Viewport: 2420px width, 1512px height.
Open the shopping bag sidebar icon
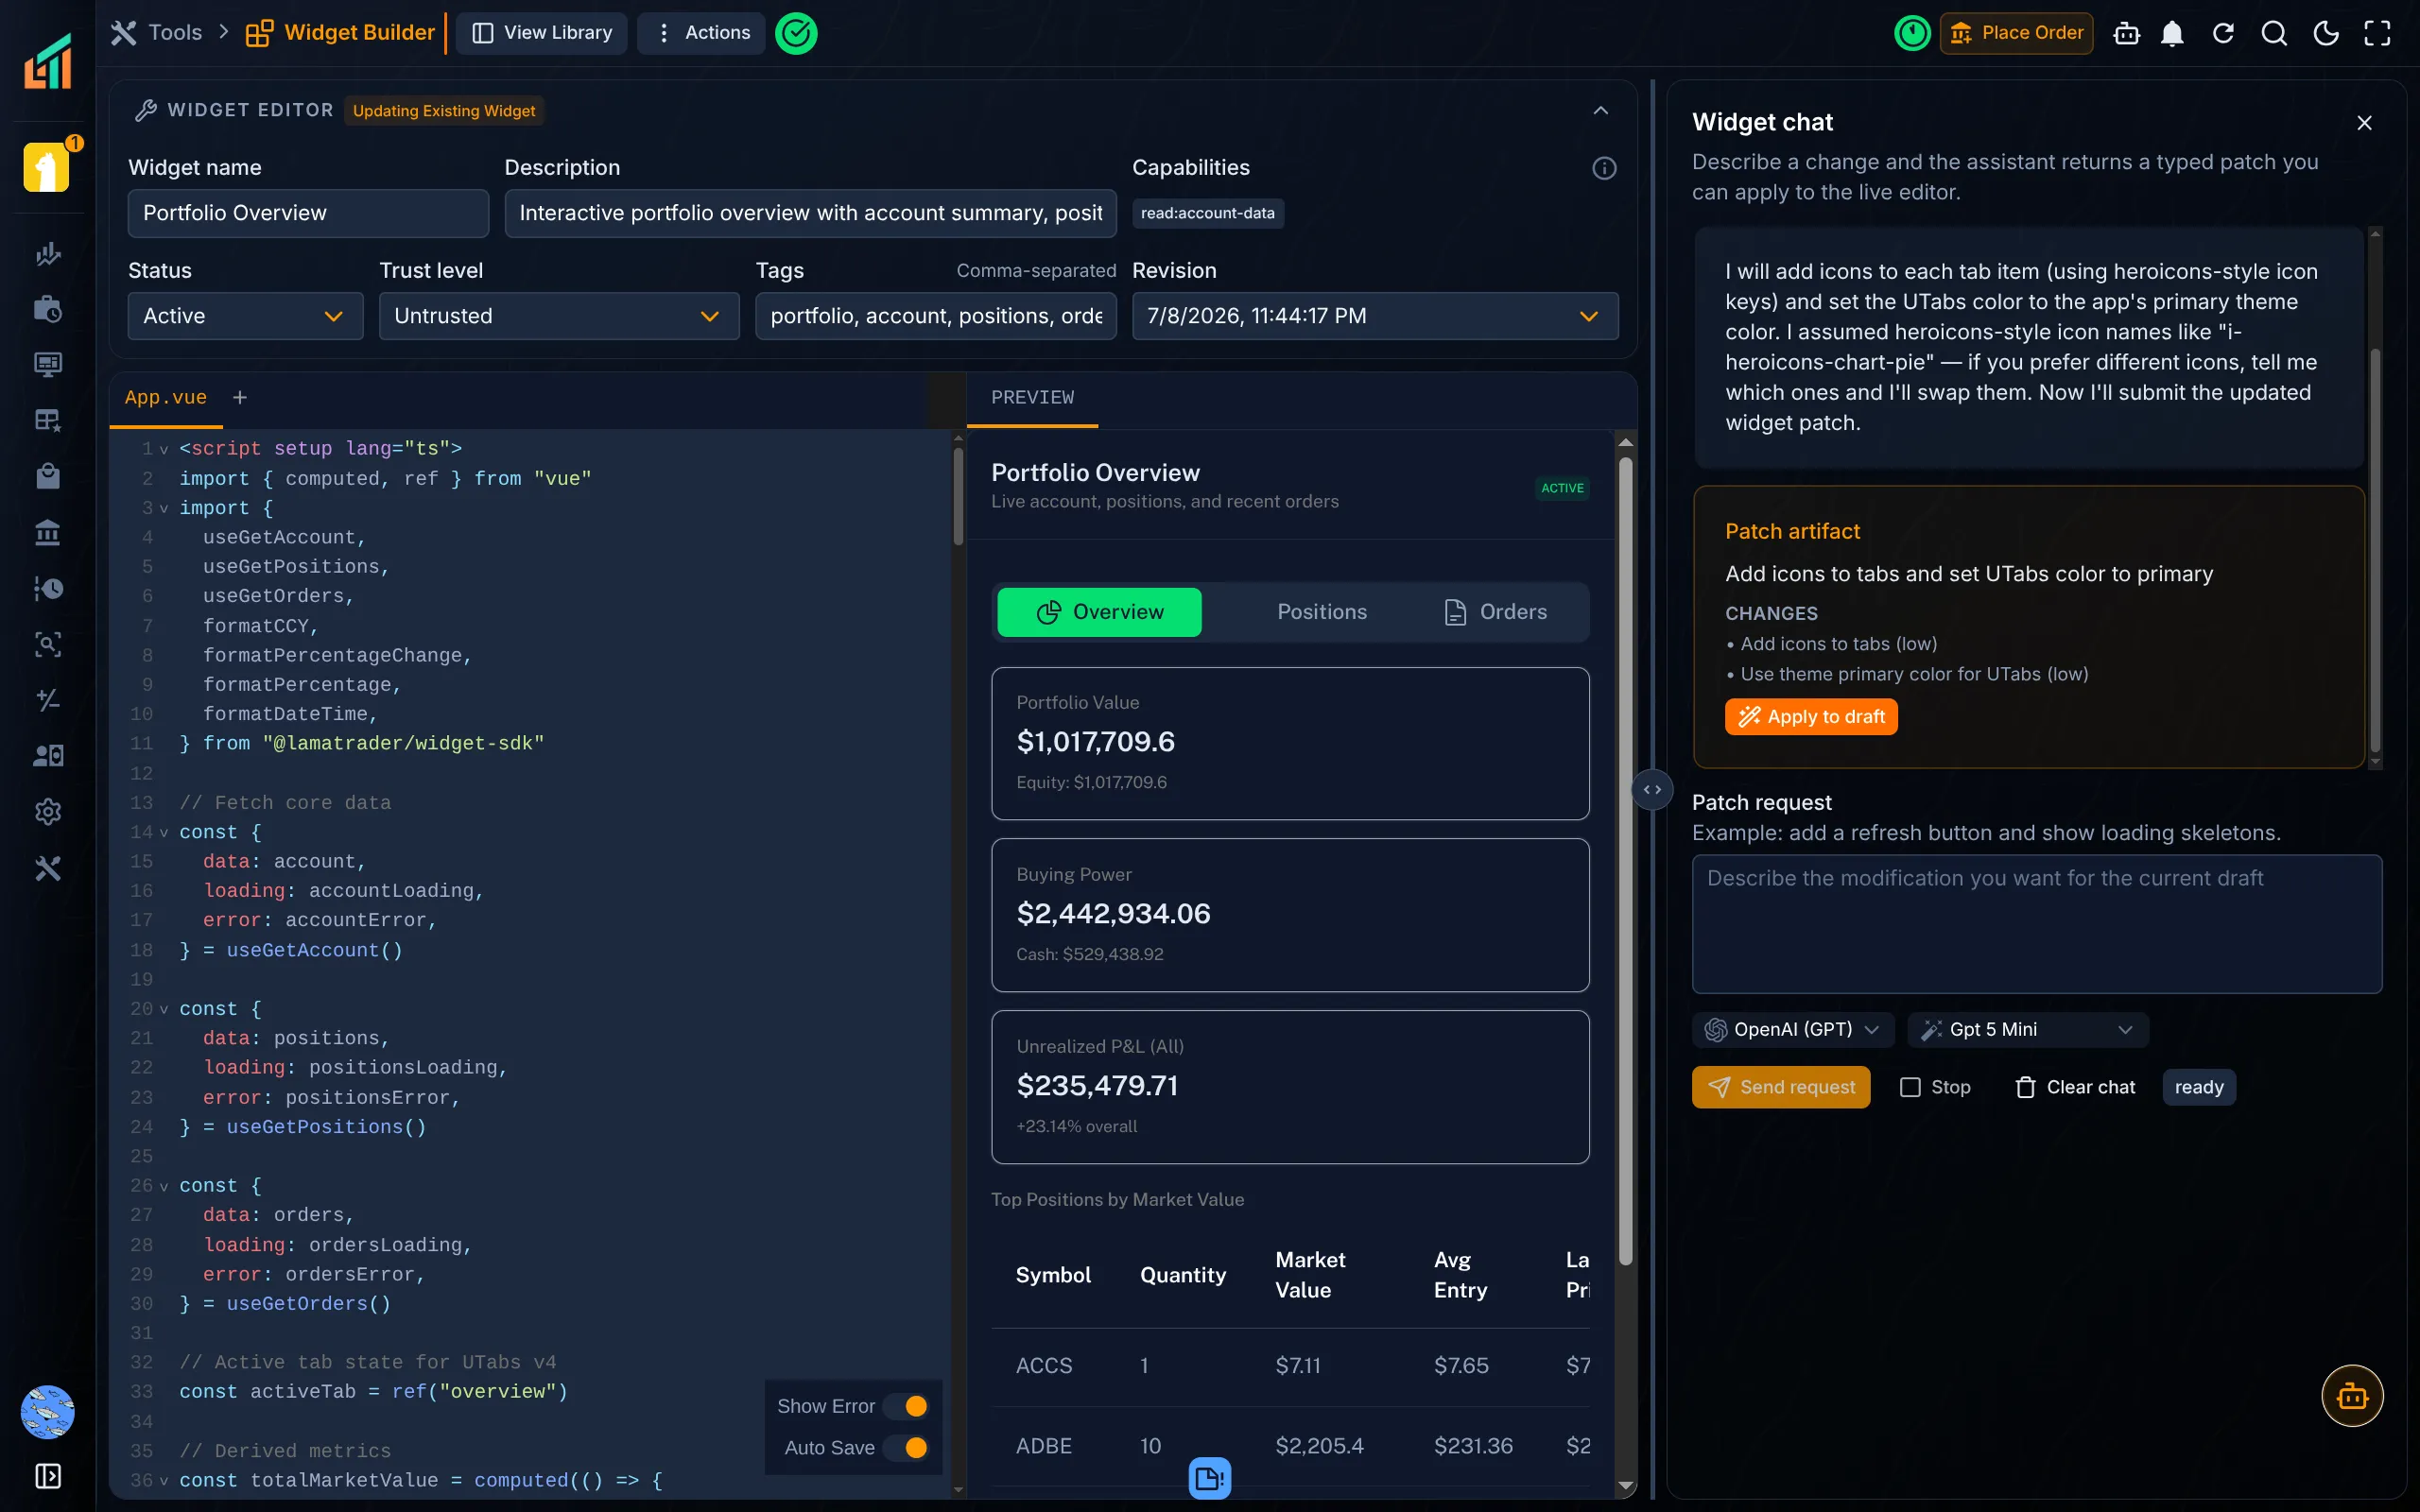(x=47, y=476)
